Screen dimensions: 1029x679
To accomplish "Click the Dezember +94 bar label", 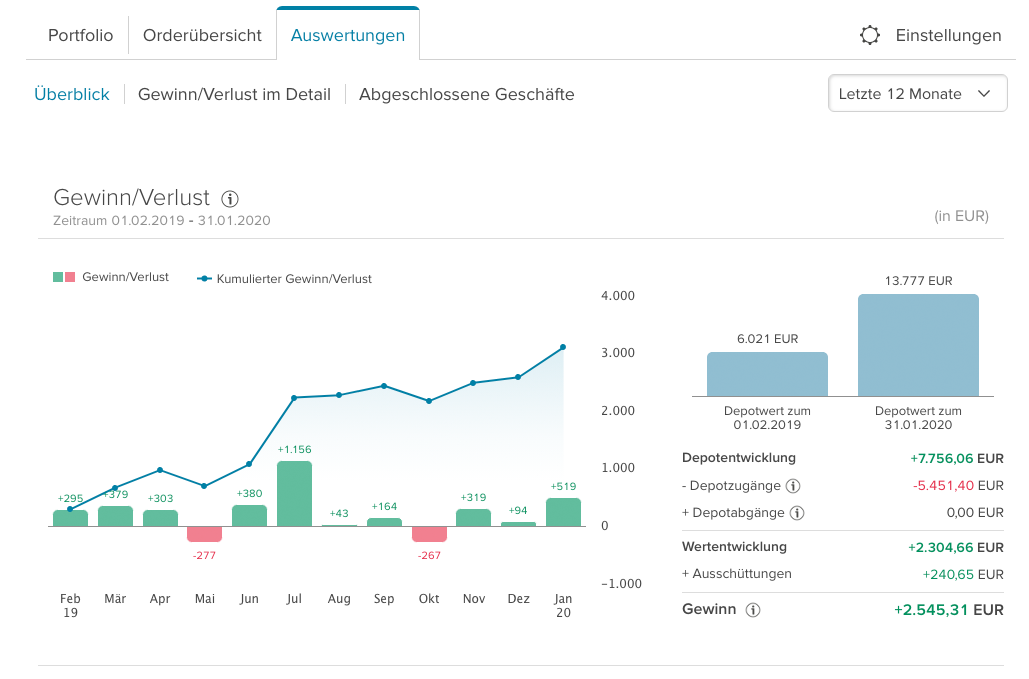I will pyautogui.click(x=518, y=510).
